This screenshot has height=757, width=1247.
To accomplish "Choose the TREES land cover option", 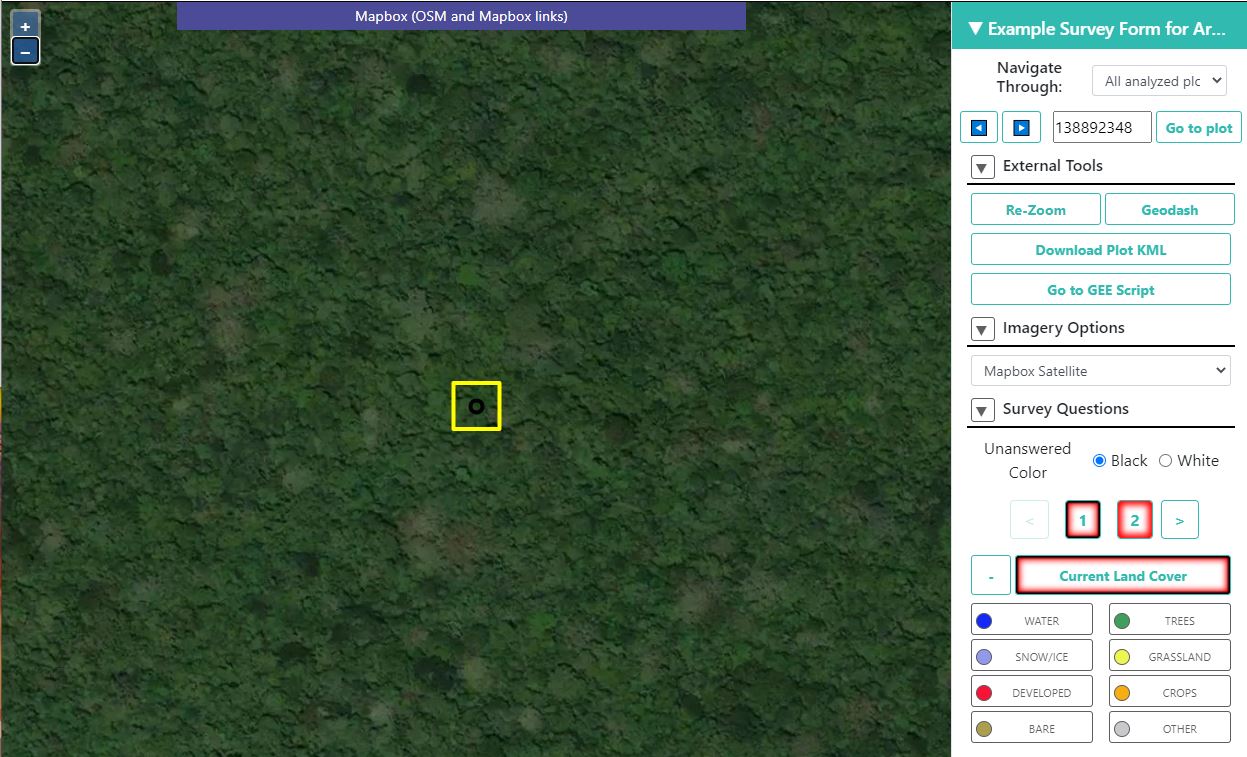I will point(1169,621).
